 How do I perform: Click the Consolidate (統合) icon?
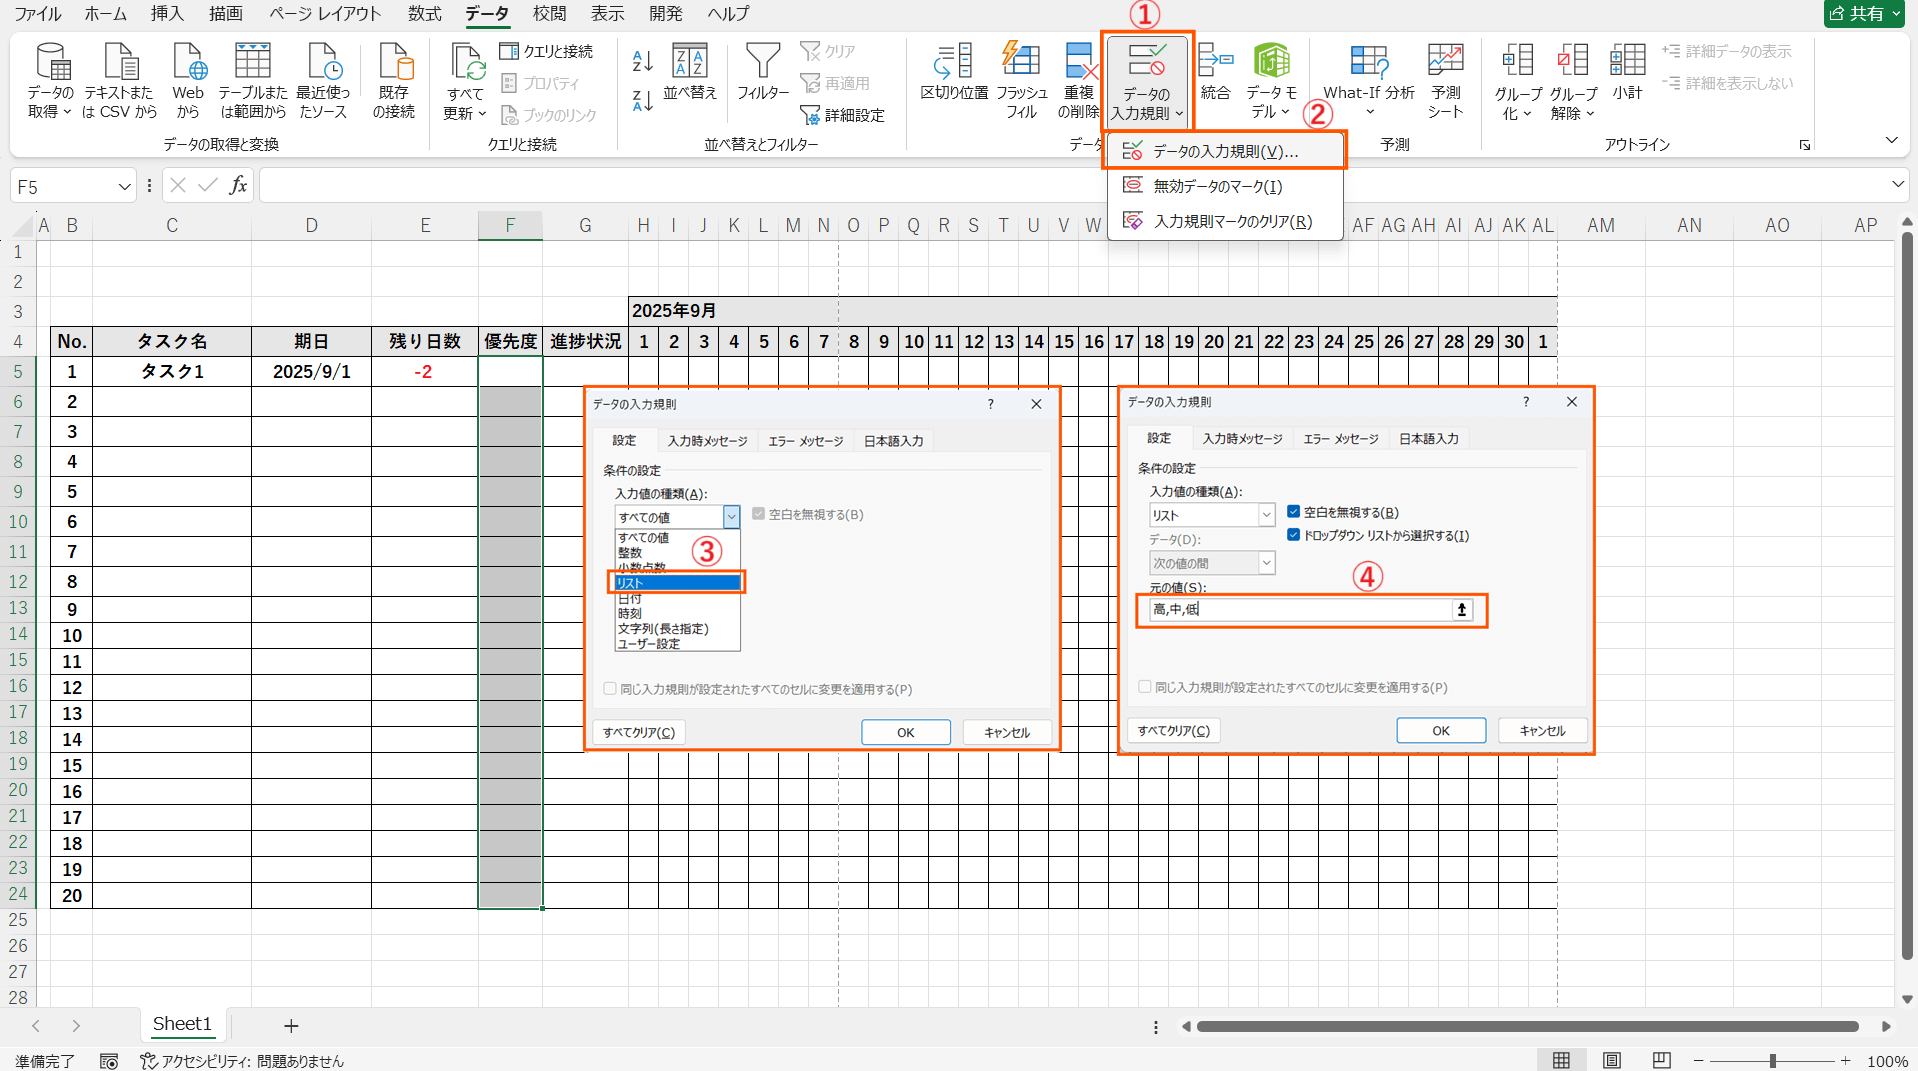(1215, 62)
